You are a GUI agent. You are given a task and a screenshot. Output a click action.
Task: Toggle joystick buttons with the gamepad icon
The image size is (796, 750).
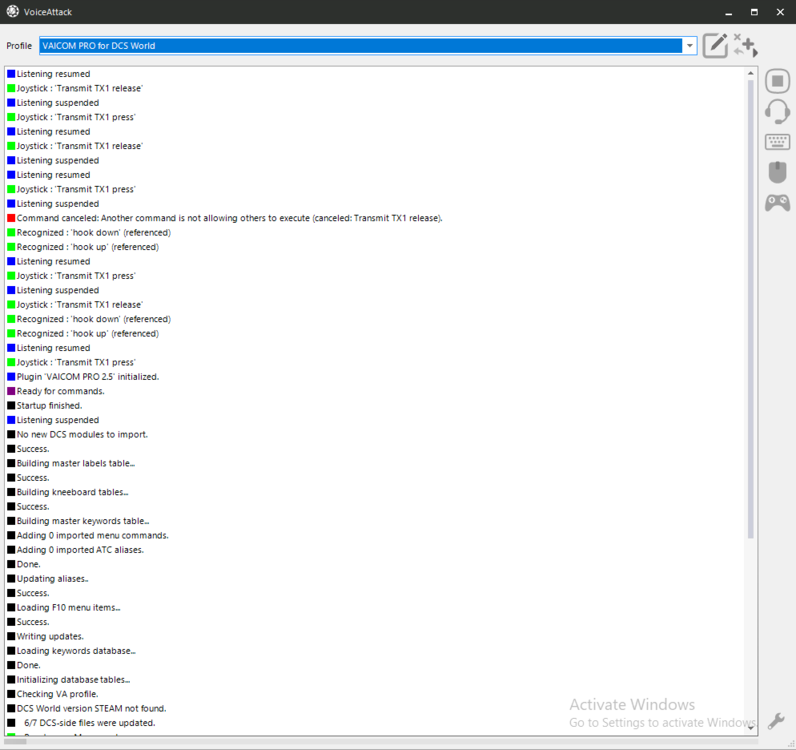pyautogui.click(x=777, y=203)
